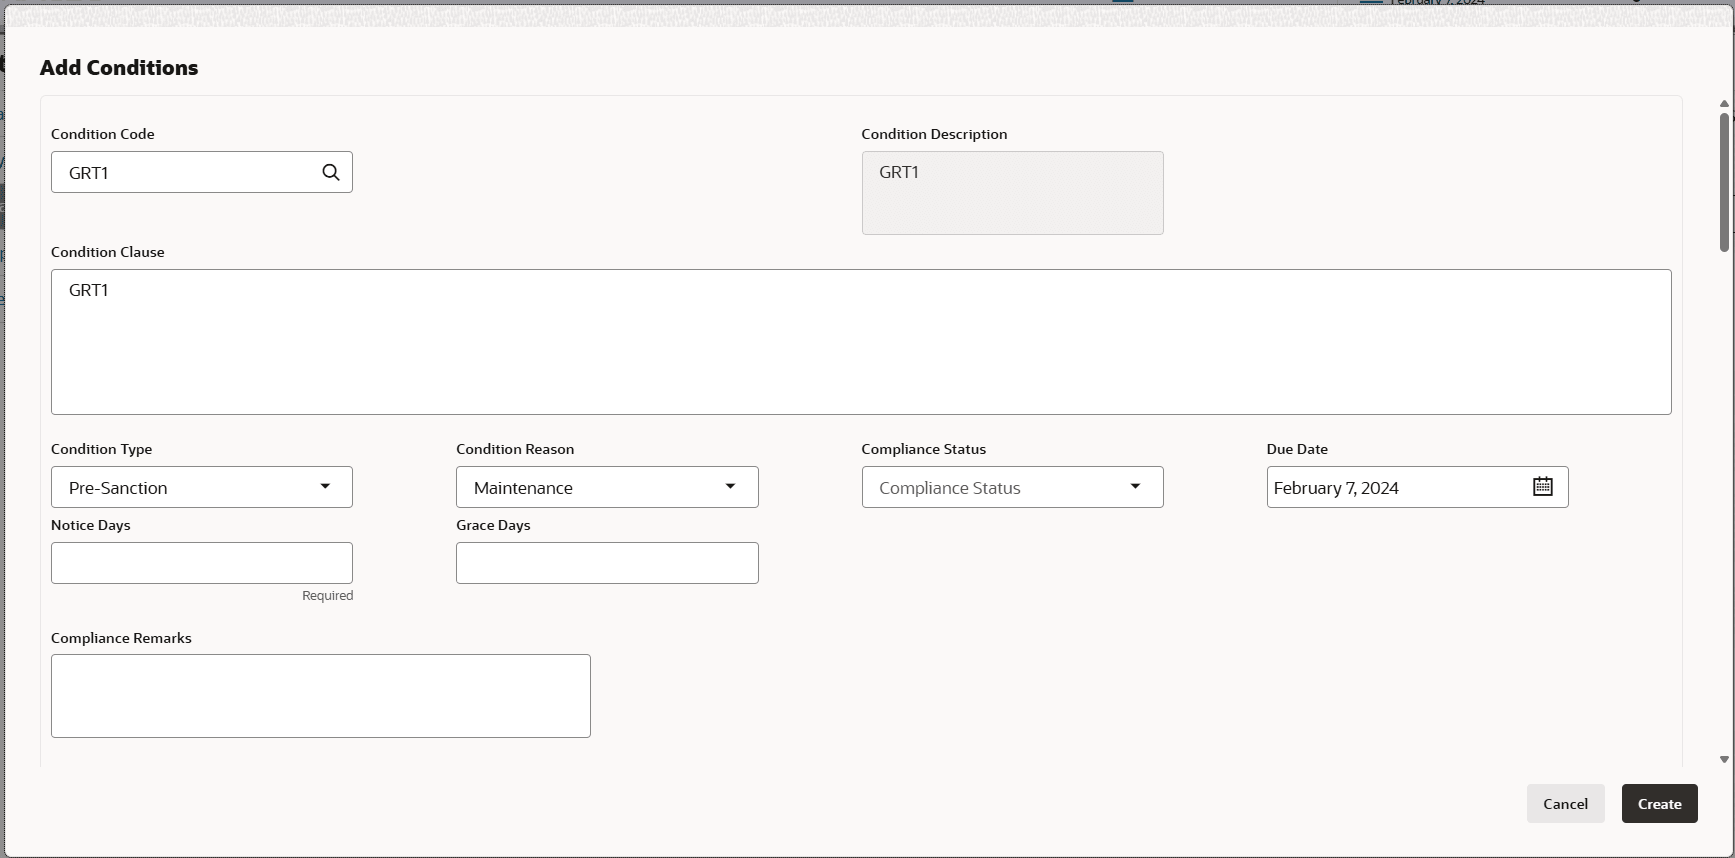Click the Condition Clause label
1735x858 pixels.
point(108,252)
